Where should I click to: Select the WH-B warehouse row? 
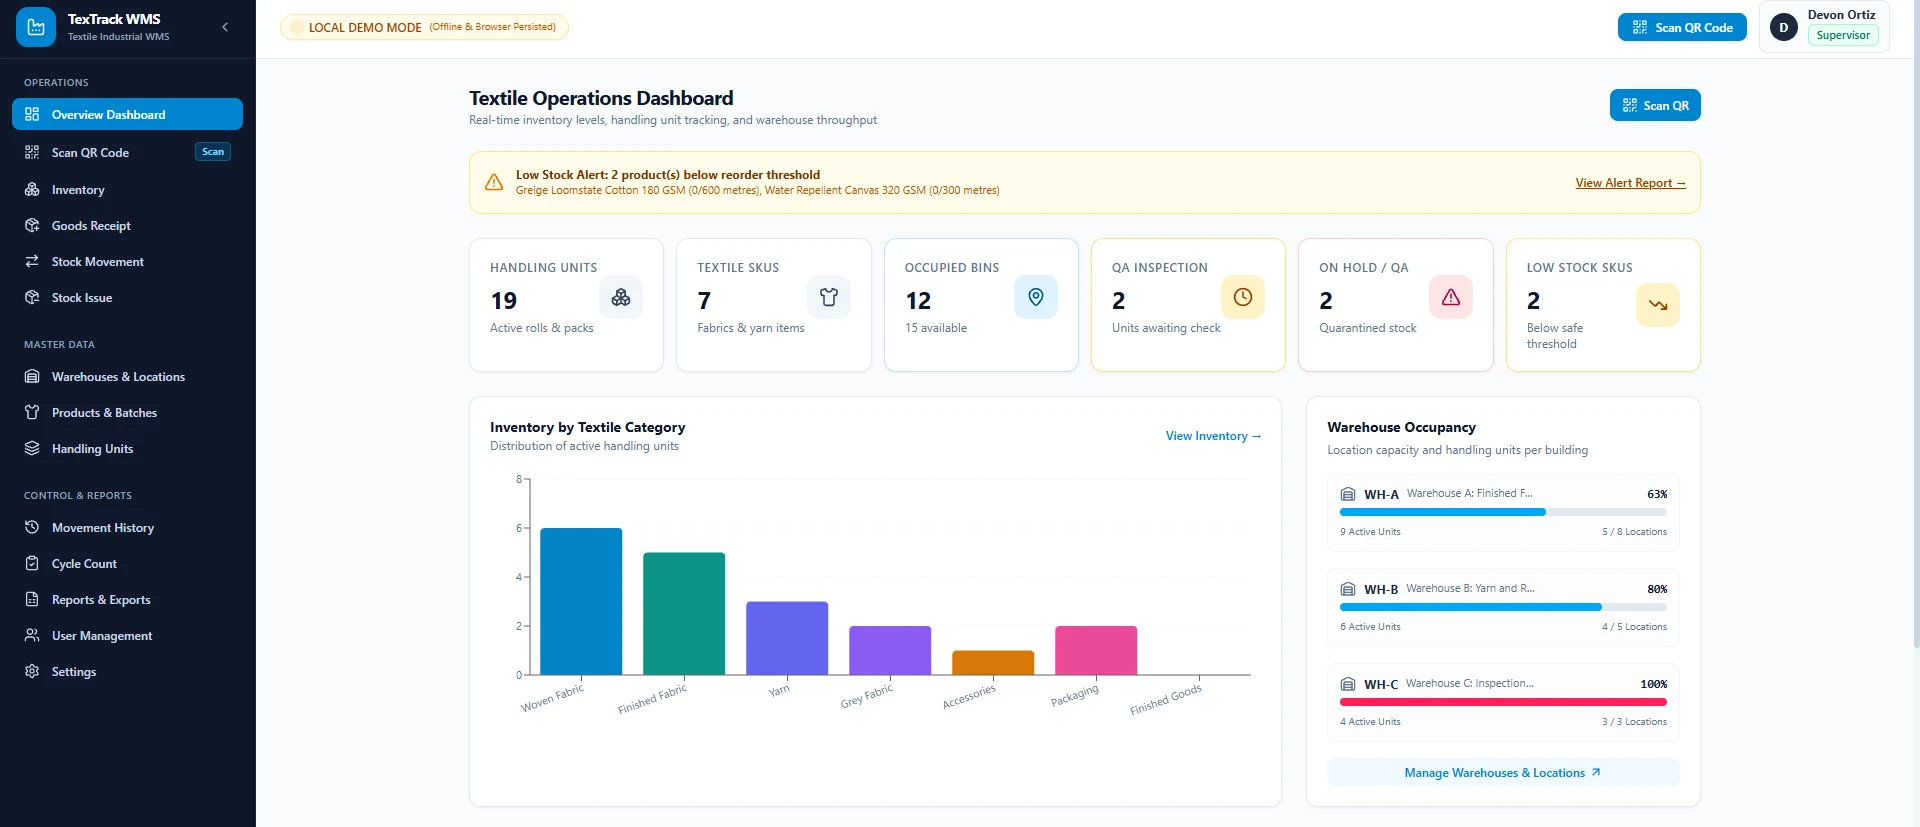1503,607
